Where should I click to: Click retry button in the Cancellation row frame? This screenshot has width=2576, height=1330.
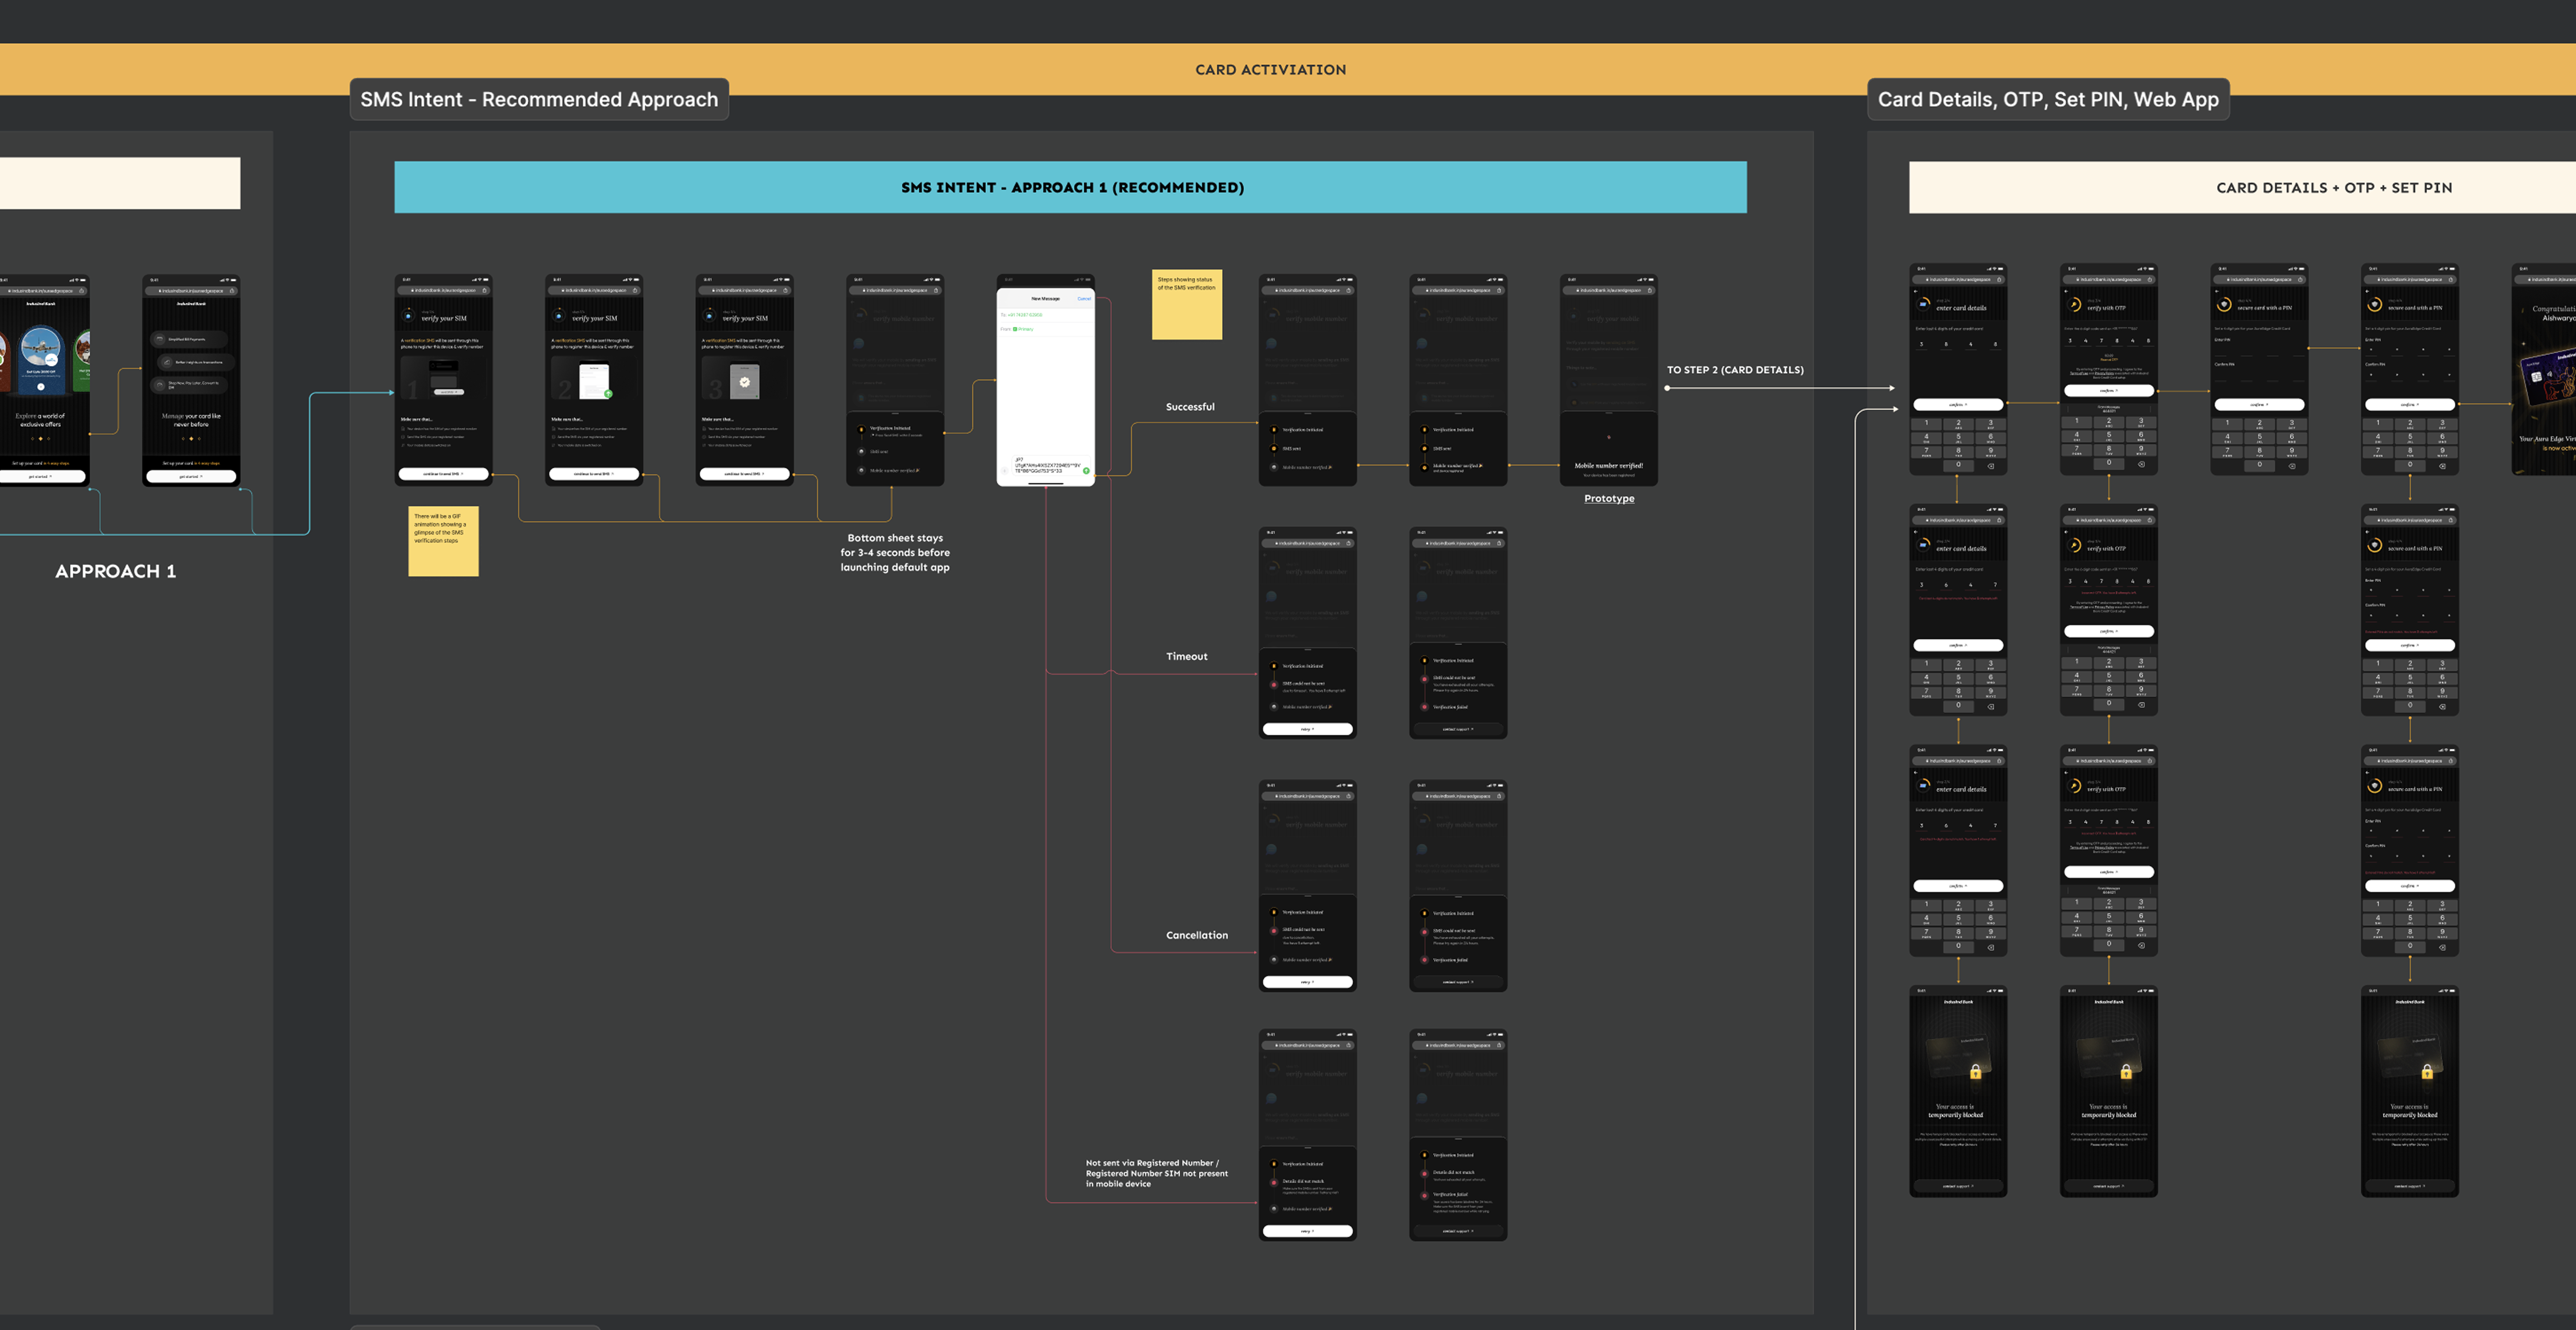click(x=1308, y=982)
